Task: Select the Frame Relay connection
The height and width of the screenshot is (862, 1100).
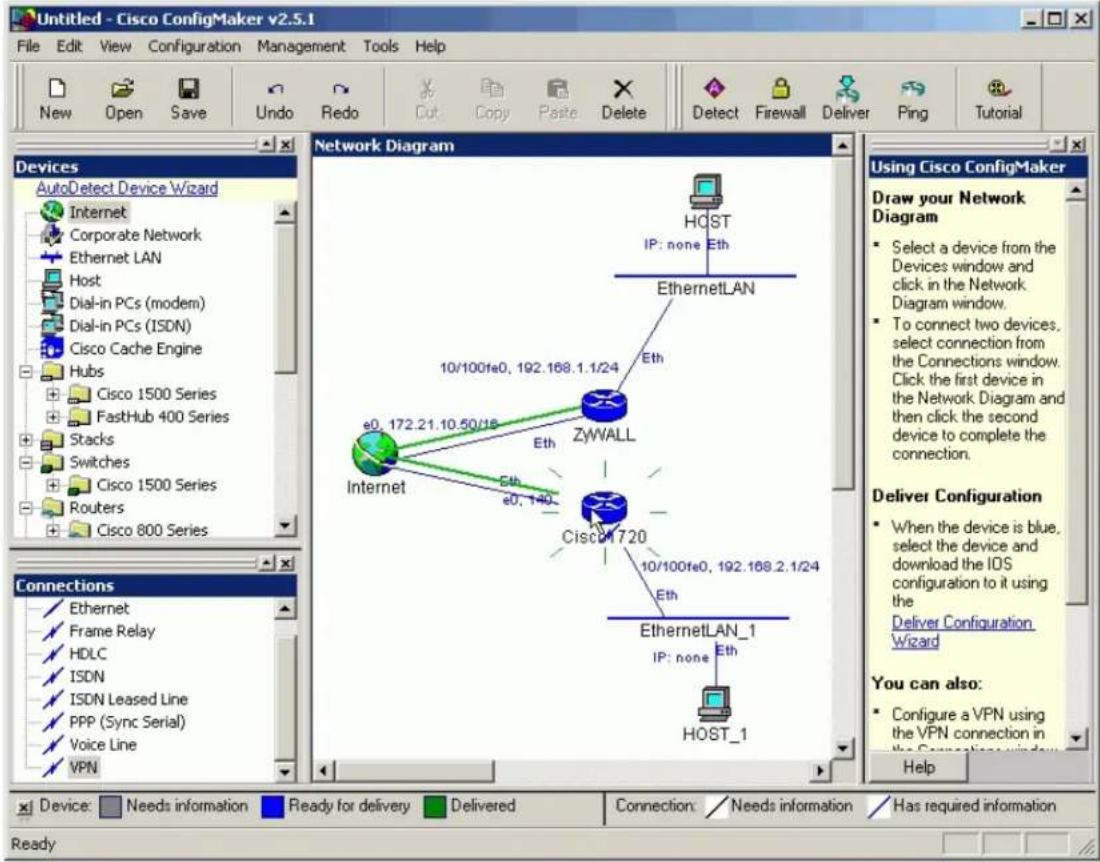Action: [112, 631]
